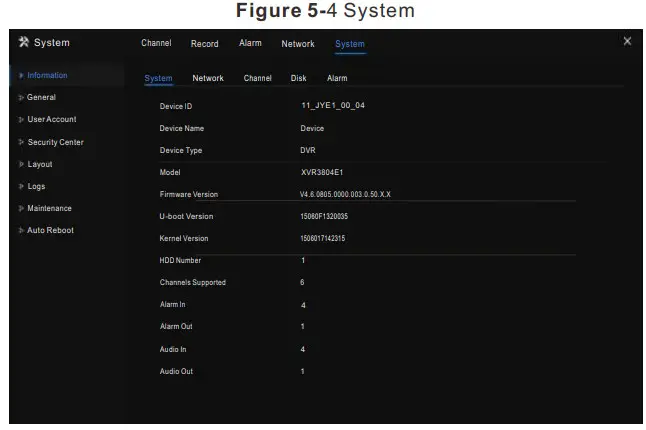The height and width of the screenshot is (430, 646).
Task: Click the Alarm In label
Action: point(172,304)
